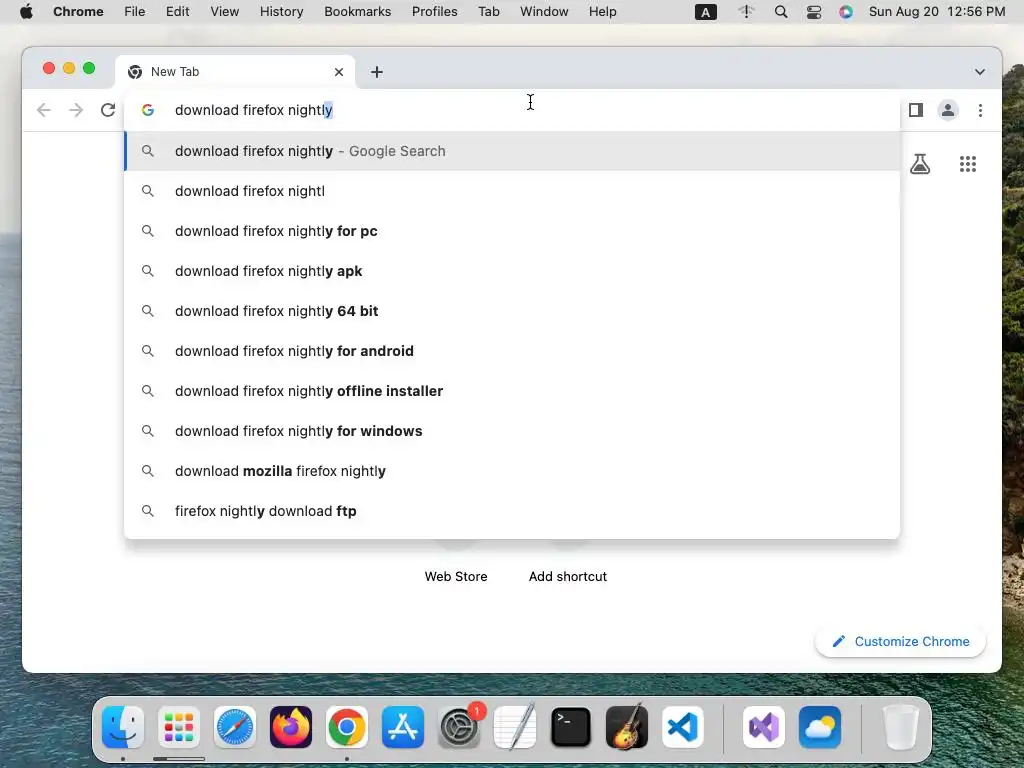
Task: Open the Web Store shortcut
Action: coord(456,576)
